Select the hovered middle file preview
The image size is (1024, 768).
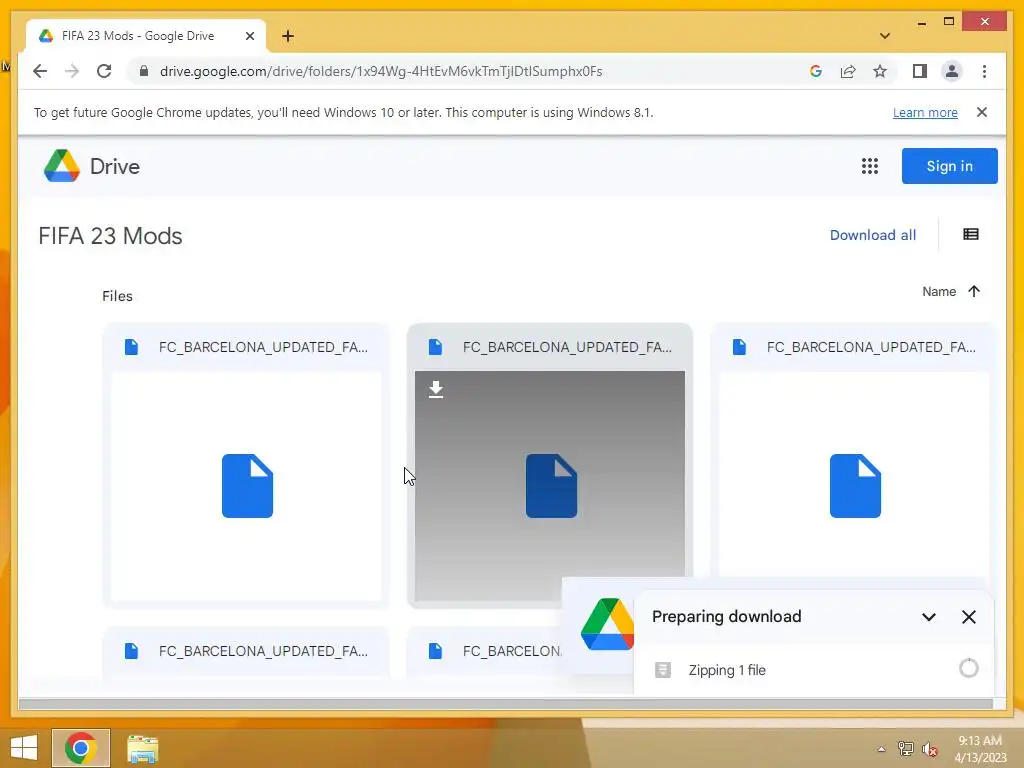click(x=550, y=486)
